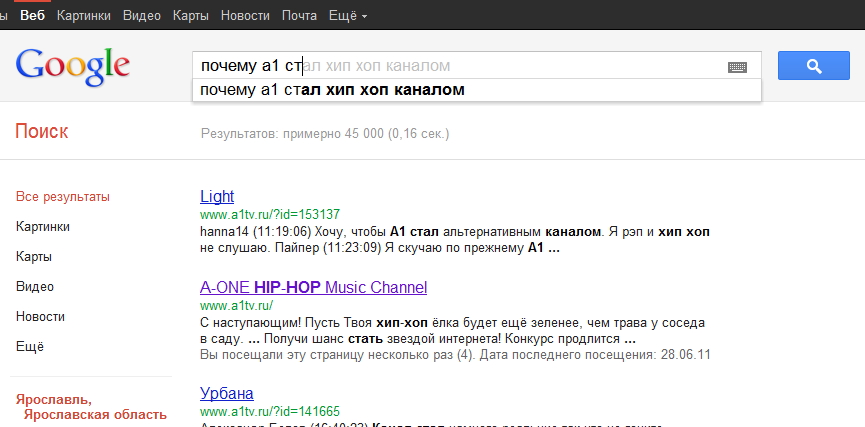
Task: Open the Урбана search result
Action: [x=227, y=393]
